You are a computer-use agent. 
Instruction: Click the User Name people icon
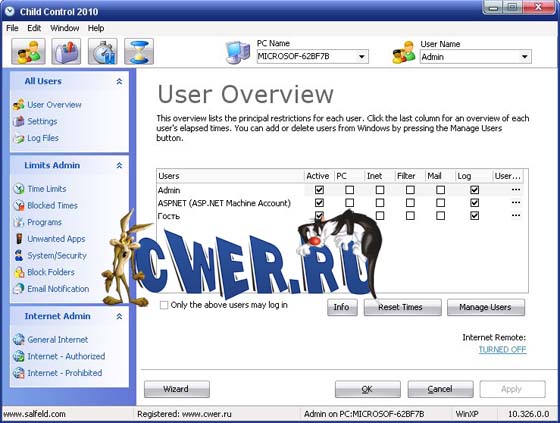pyautogui.click(x=404, y=53)
